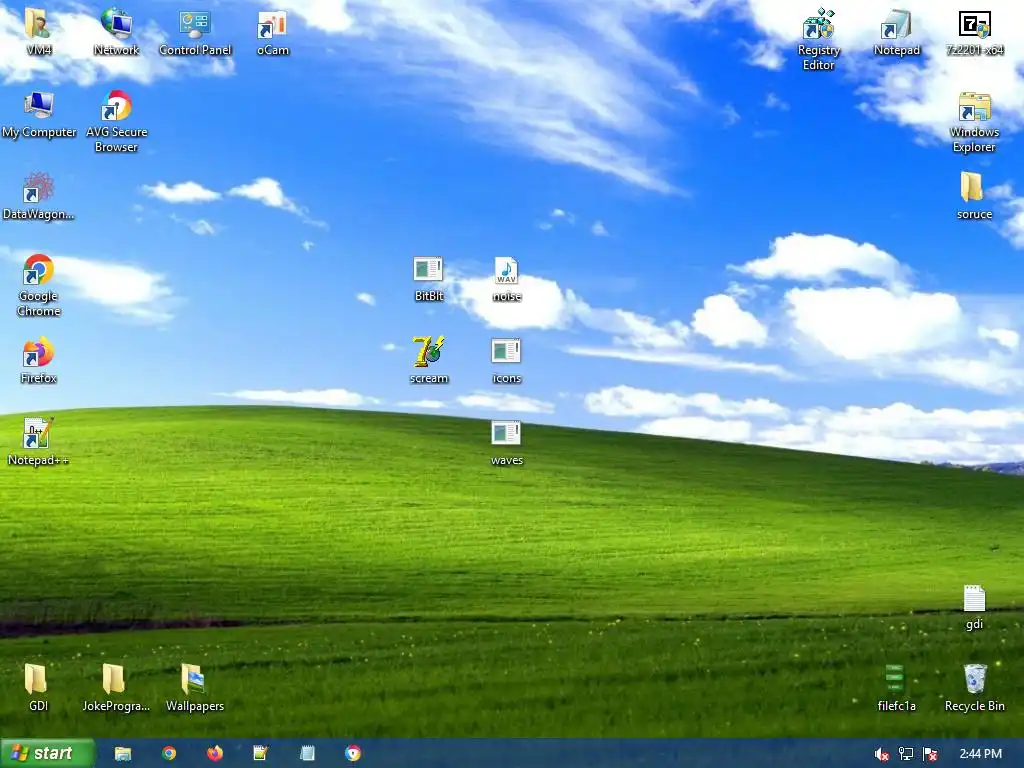Launch AVG Secure Browser from taskbar

click(353, 754)
